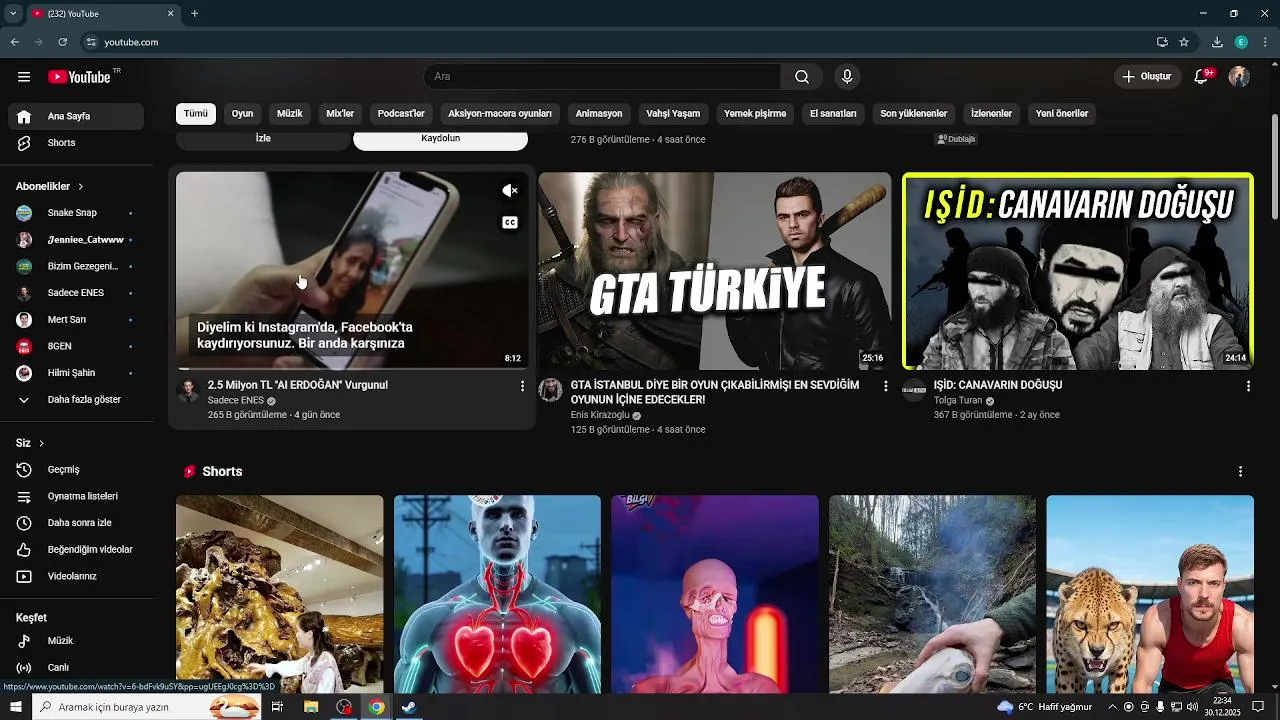Unmute the preview video via speaker icon
Screen dimensions: 1280x720
pos(510,191)
